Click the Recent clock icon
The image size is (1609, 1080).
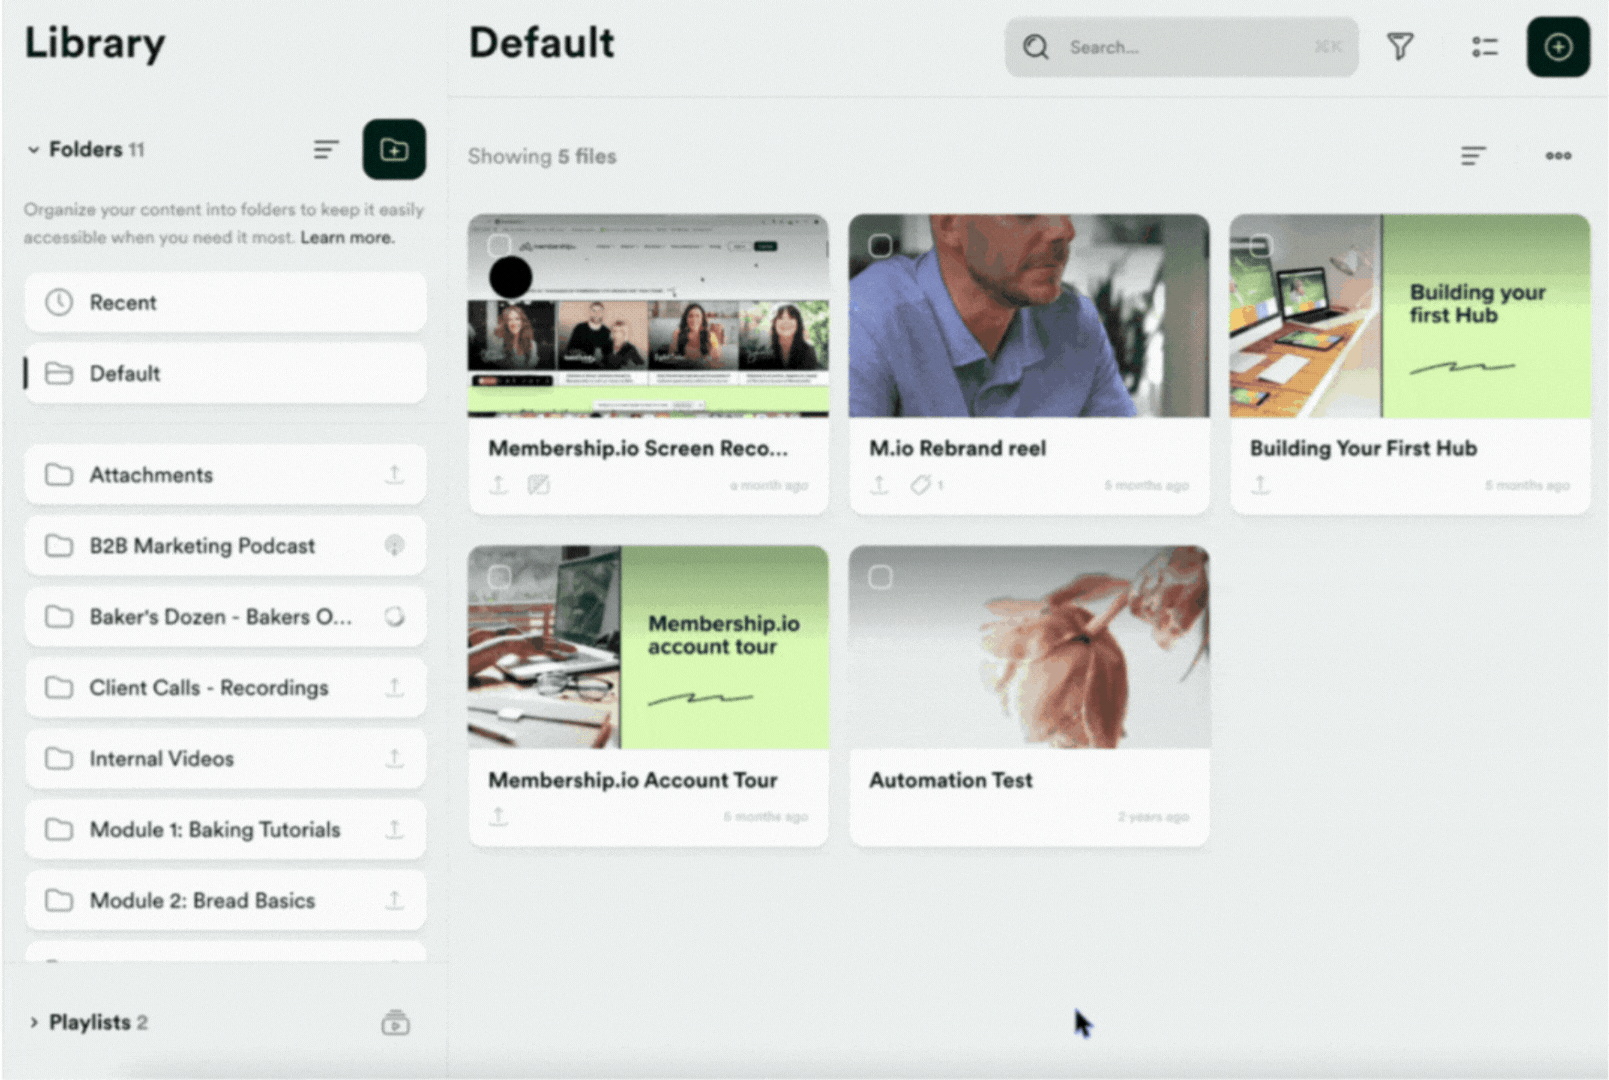click(59, 302)
